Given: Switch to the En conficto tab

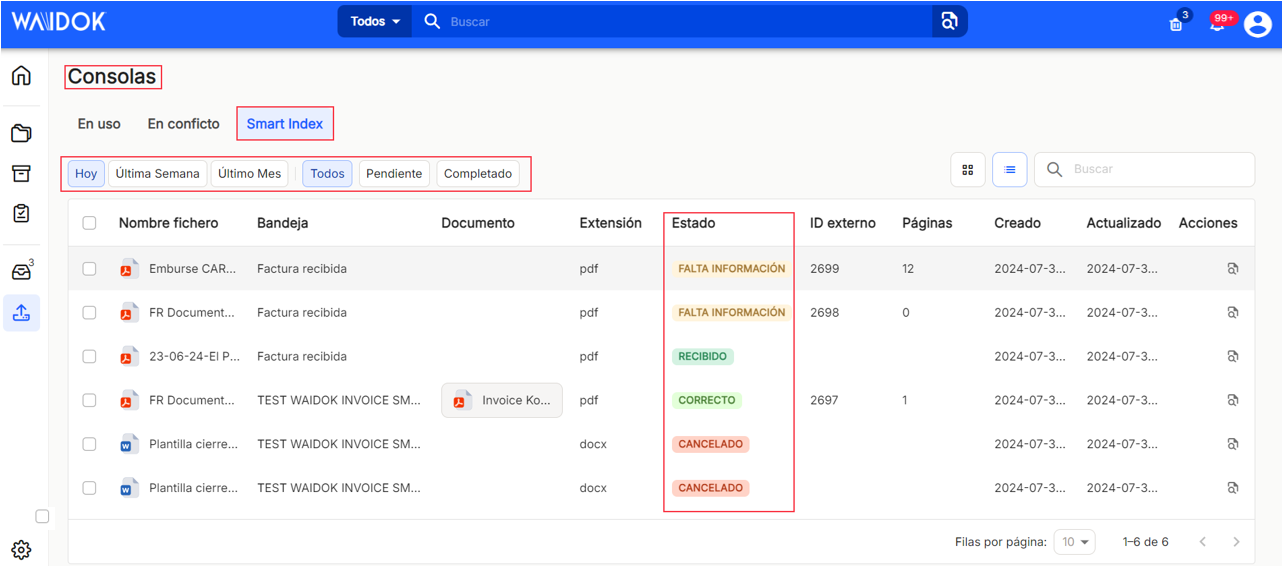Looking at the screenshot, I should tap(183, 124).
